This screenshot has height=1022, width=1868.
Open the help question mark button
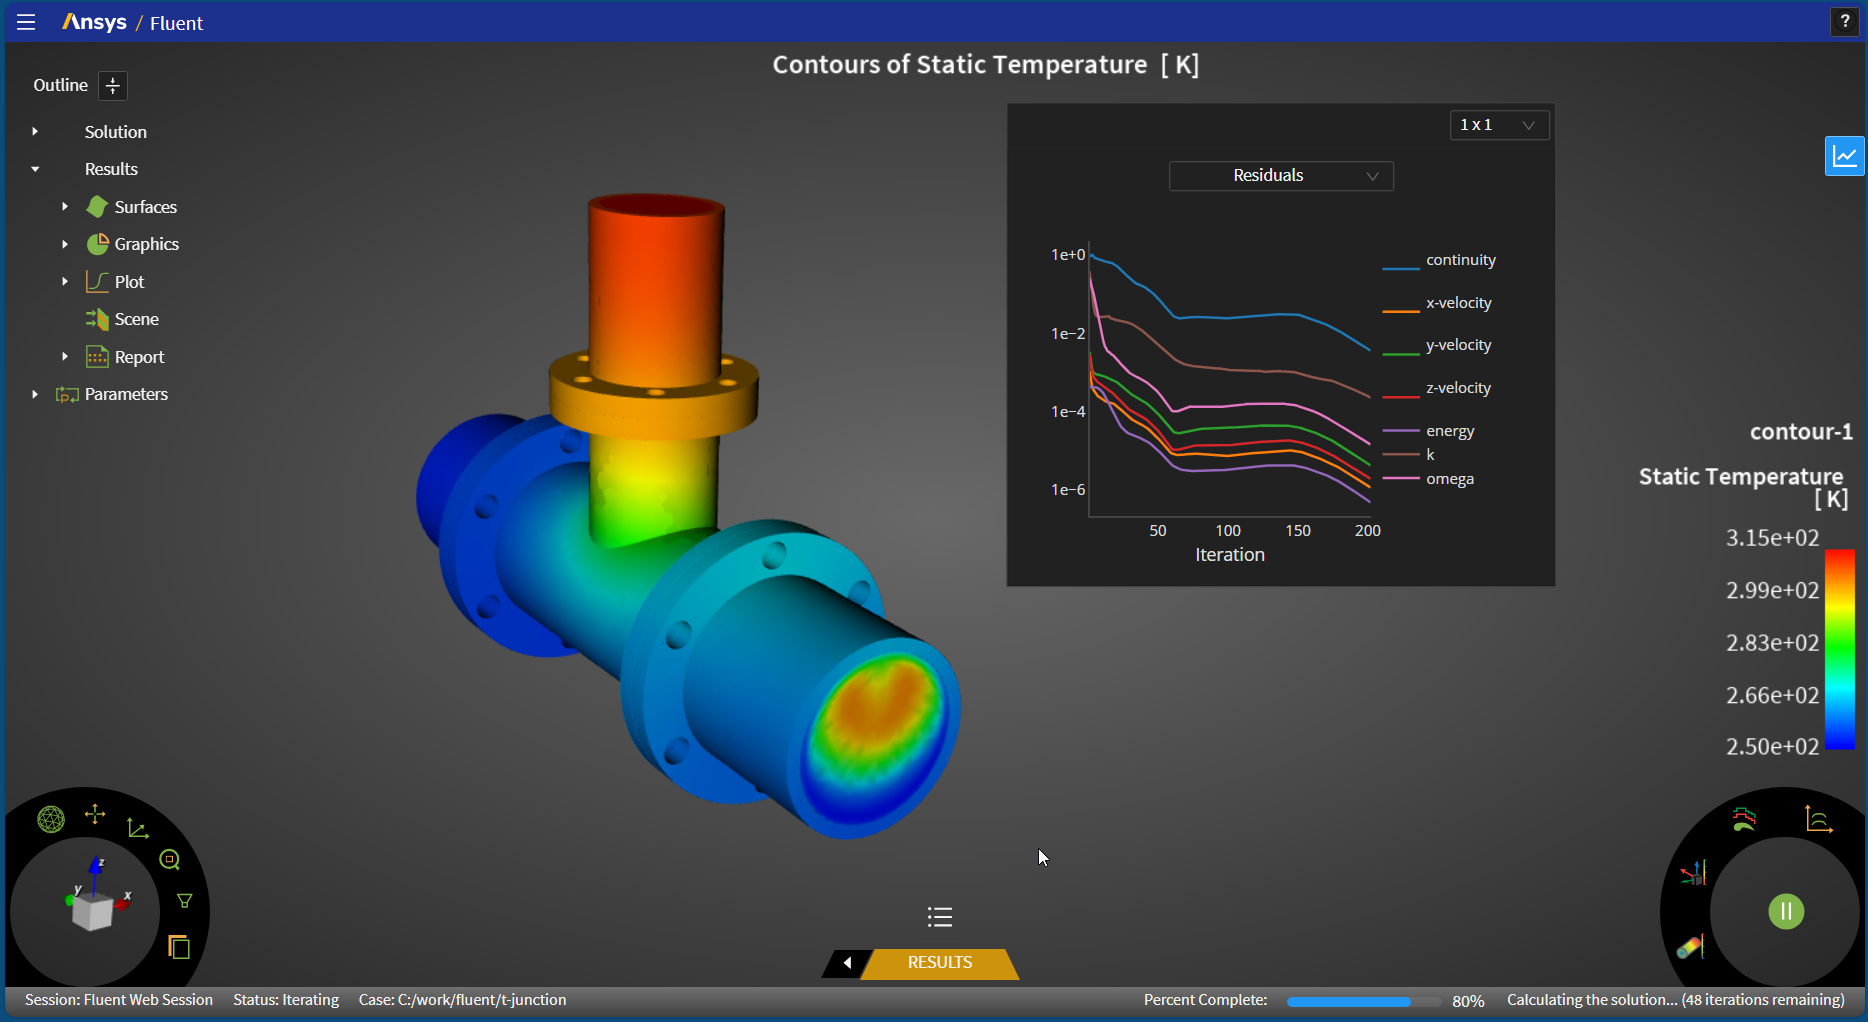(x=1845, y=21)
